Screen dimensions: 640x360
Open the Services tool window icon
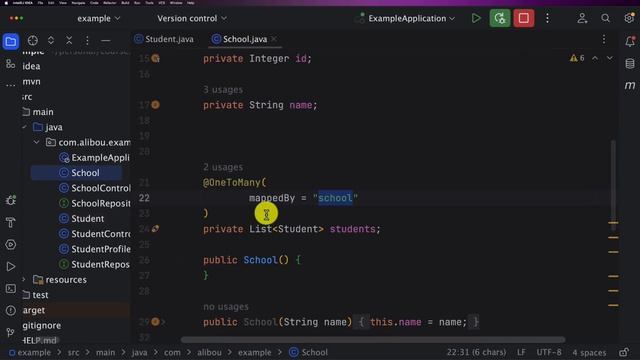(x=11, y=244)
